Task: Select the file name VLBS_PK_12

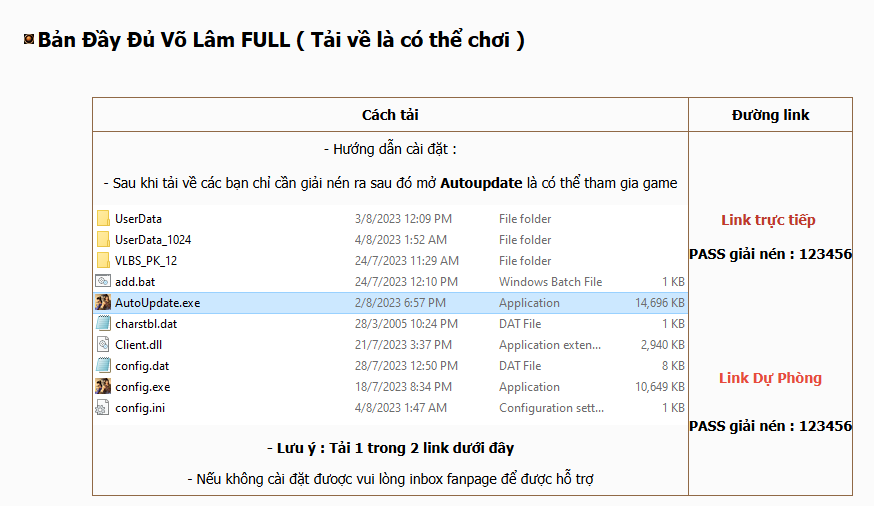Action: pyautogui.click(x=146, y=261)
